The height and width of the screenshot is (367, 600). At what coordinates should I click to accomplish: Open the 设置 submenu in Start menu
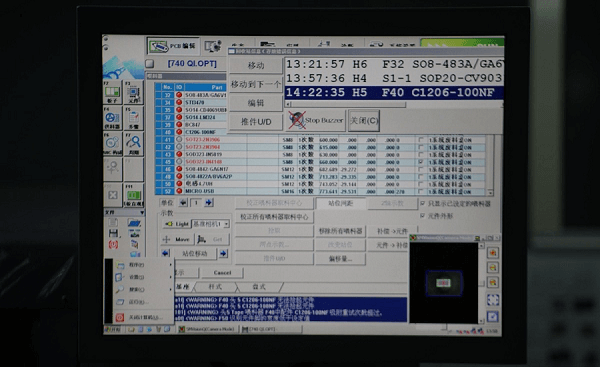[143, 277]
